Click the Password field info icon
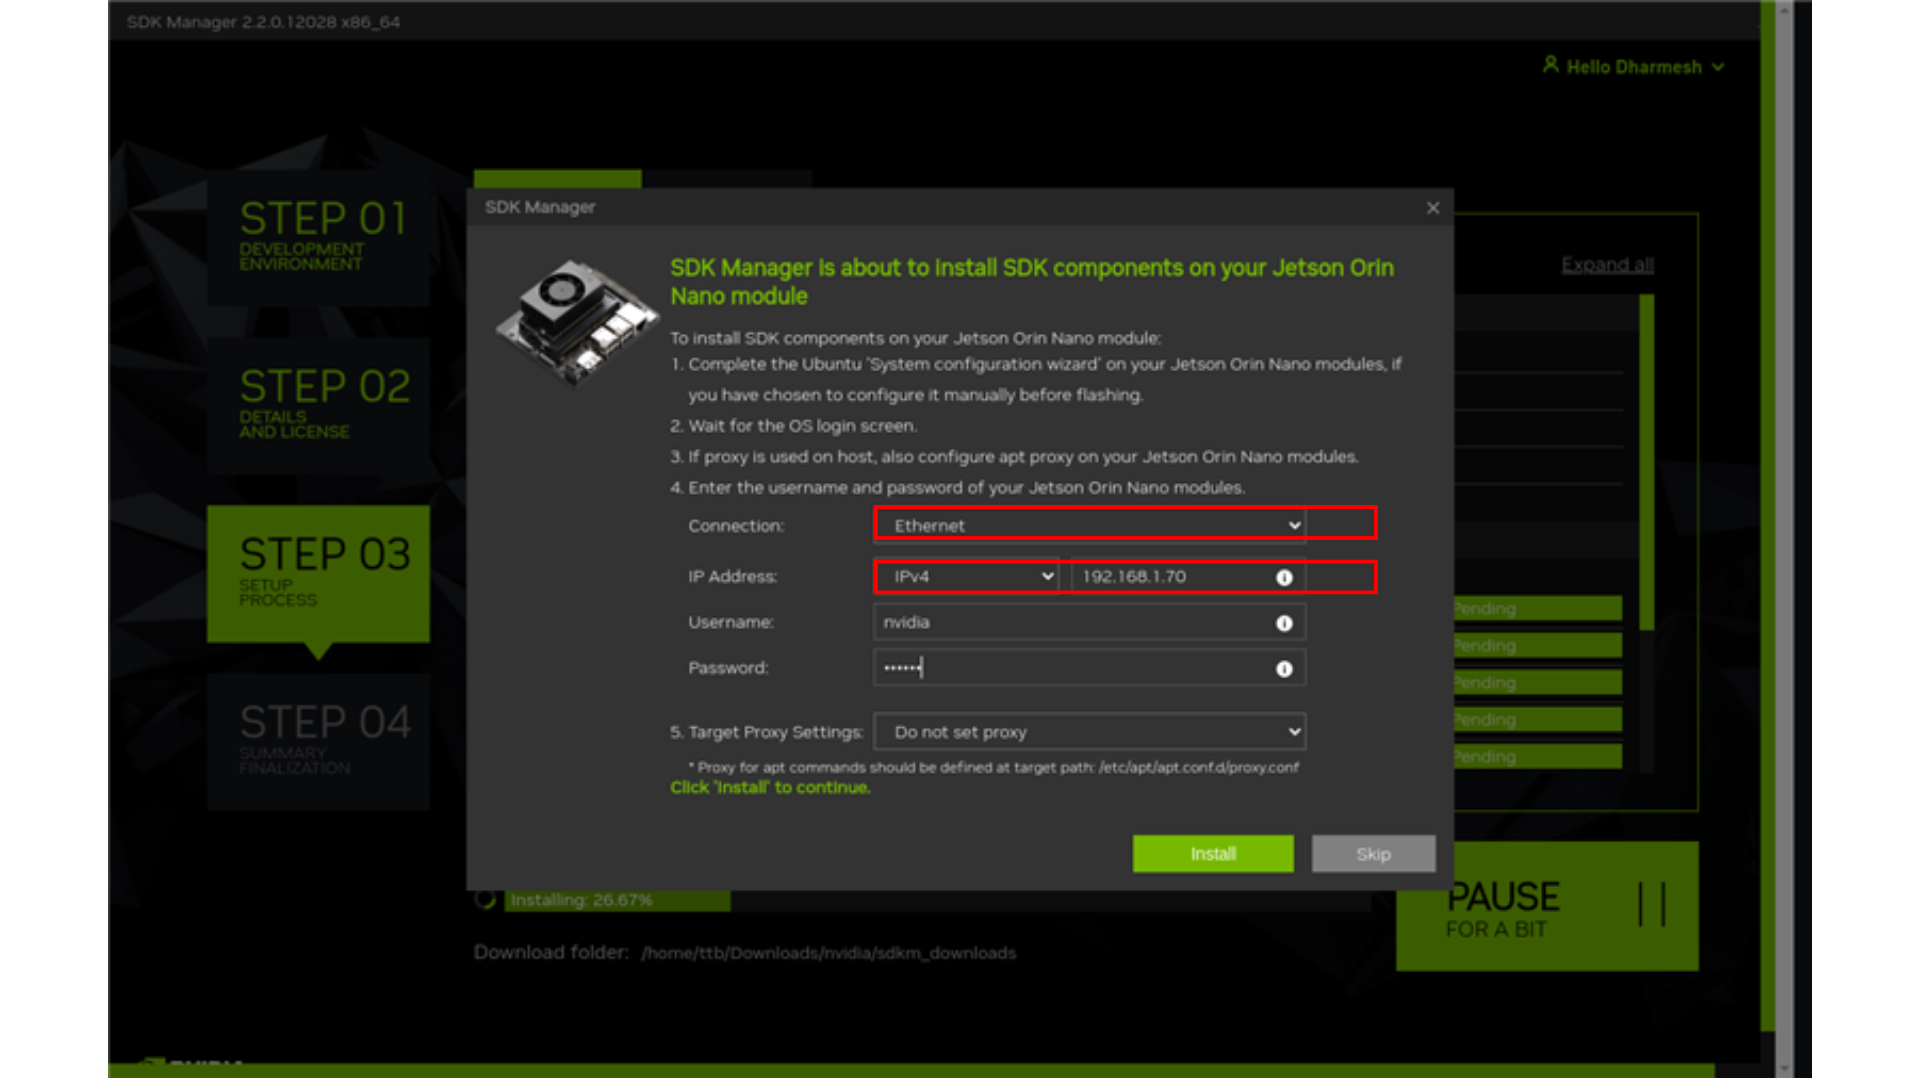The image size is (1920, 1080). tap(1284, 669)
